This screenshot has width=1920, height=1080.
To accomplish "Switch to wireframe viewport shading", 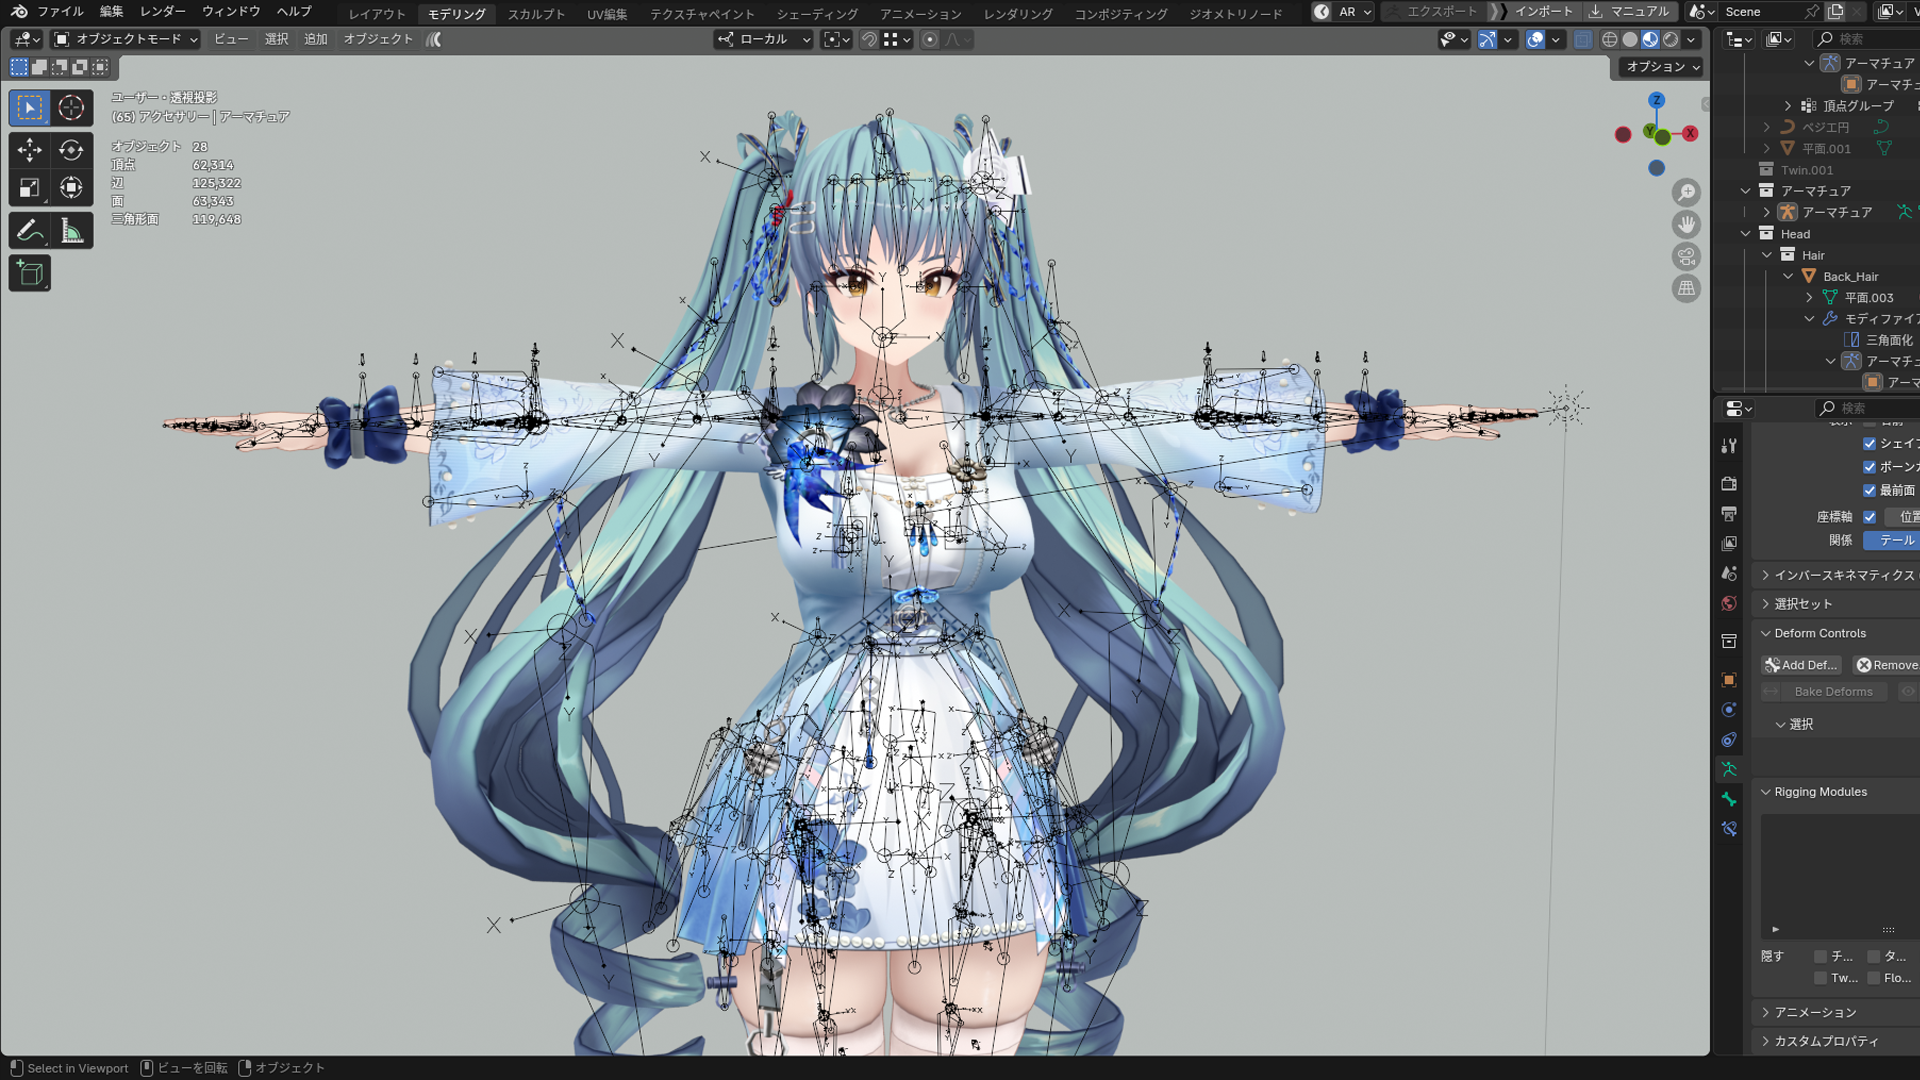I will [1610, 40].
